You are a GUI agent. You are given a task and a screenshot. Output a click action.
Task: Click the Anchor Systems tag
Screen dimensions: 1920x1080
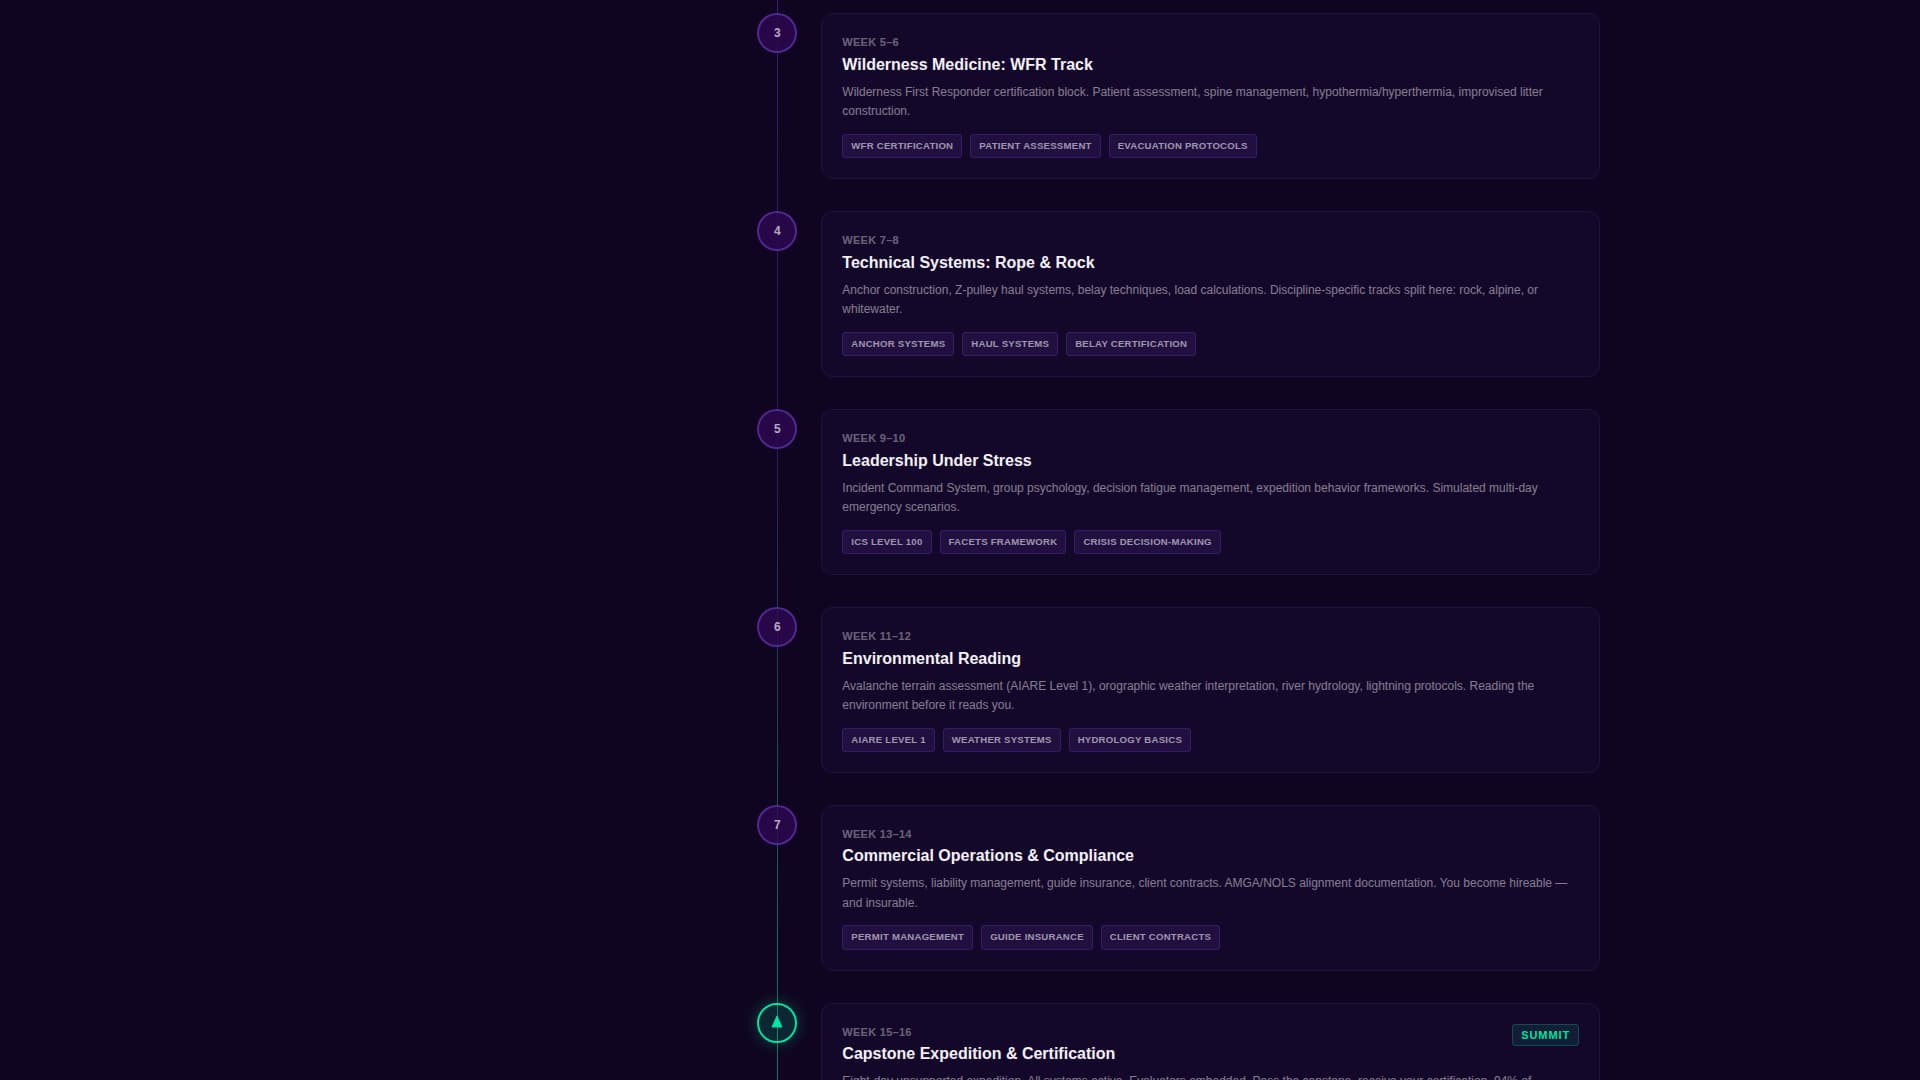(x=898, y=344)
